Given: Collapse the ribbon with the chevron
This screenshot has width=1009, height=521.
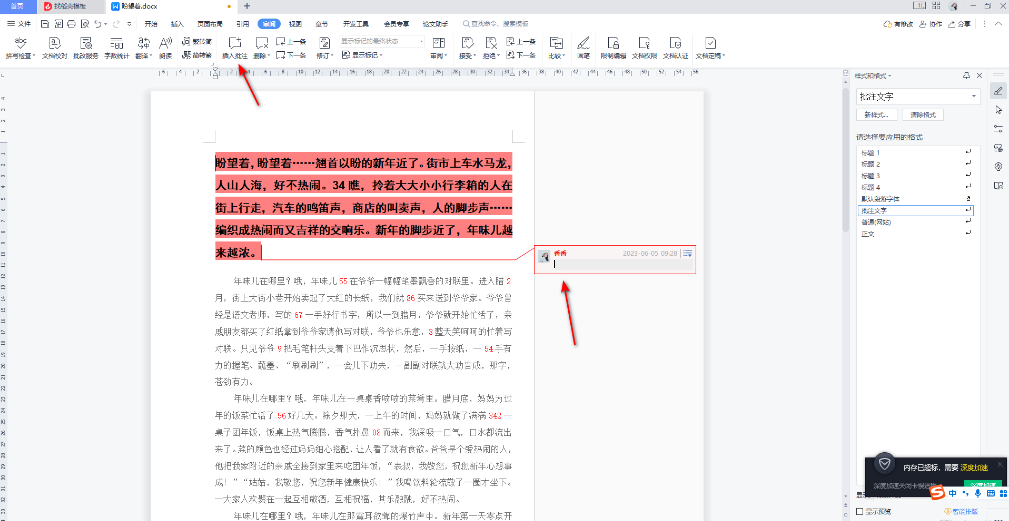Looking at the screenshot, I should 997,24.
